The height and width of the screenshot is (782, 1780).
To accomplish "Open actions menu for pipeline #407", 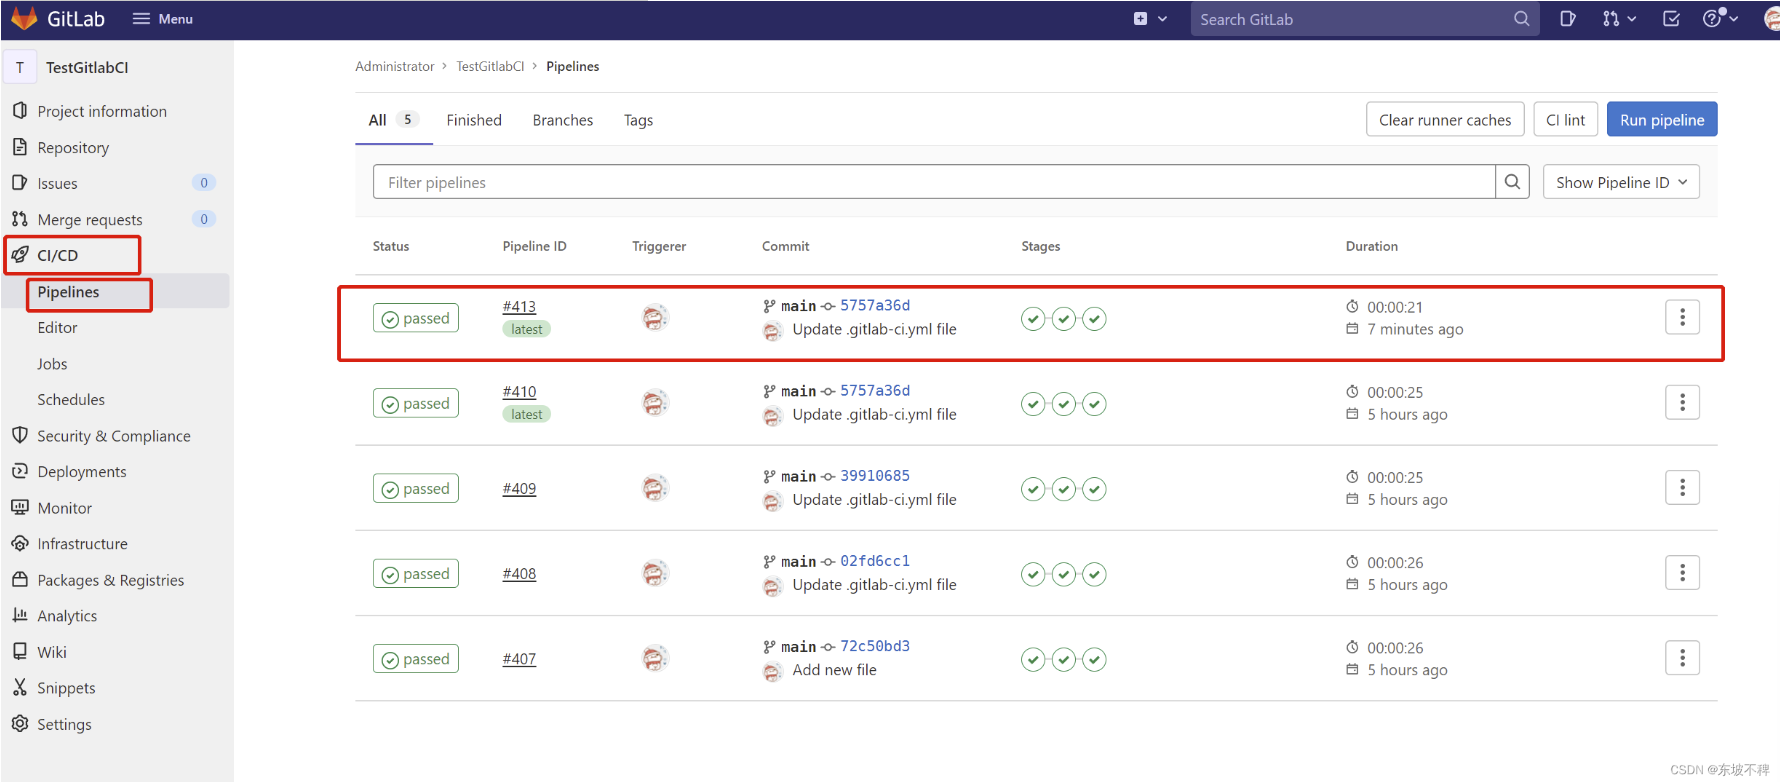I will click(x=1682, y=657).
